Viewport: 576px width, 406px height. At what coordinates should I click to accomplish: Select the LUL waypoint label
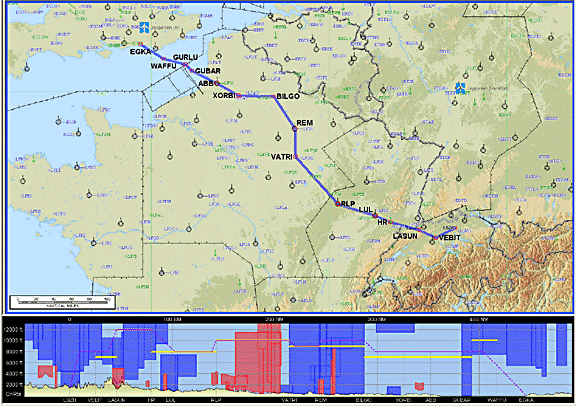coord(366,210)
